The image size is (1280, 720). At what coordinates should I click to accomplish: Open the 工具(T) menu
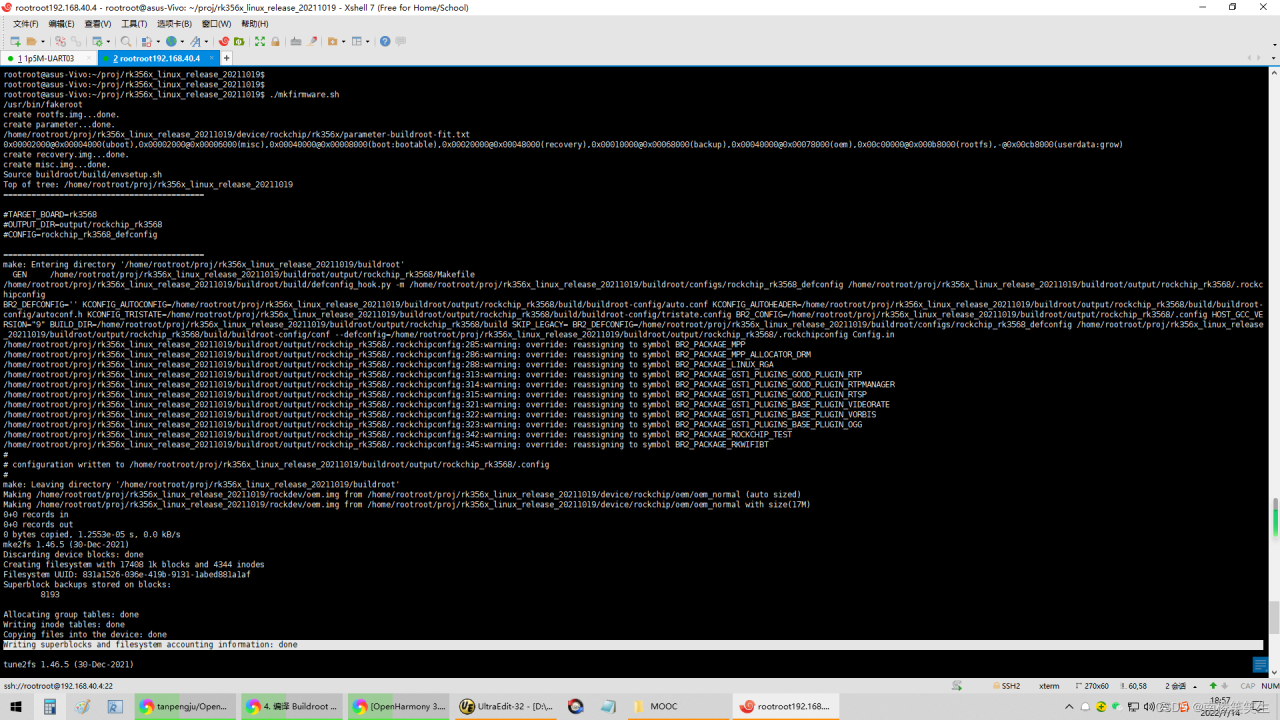point(134,24)
